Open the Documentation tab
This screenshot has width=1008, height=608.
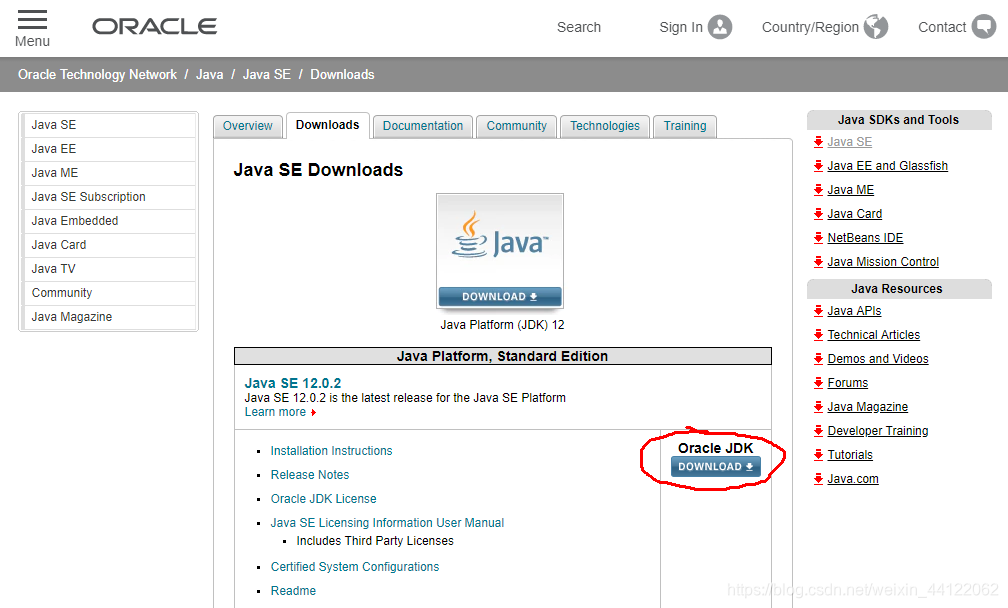click(x=422, y=126)
